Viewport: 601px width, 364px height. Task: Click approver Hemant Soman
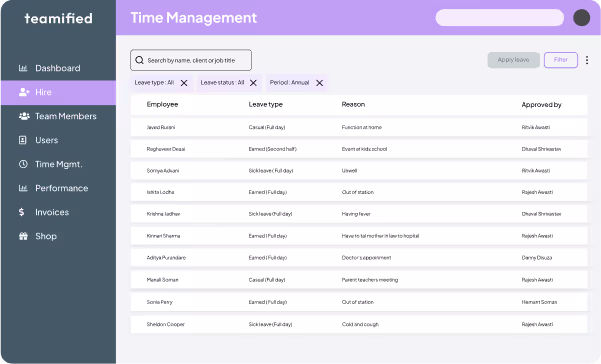539,302
